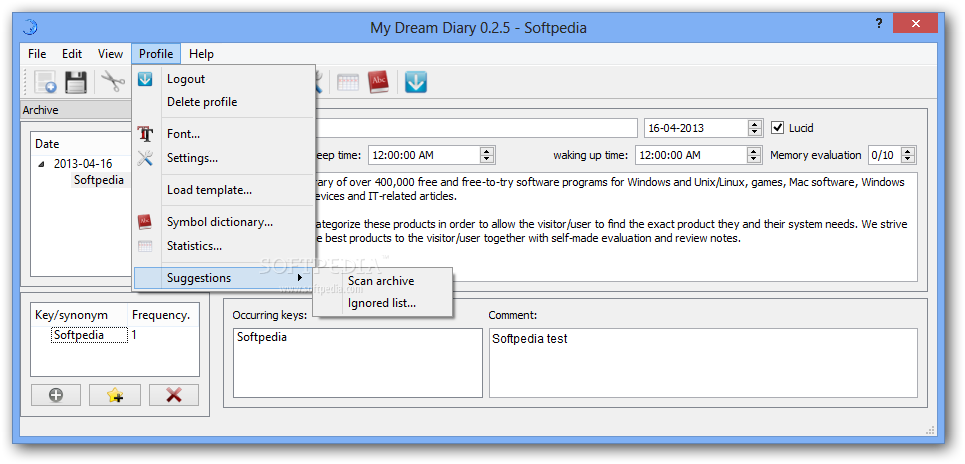Close the open Profile menu
This screenshot has height=464, width=965.
156,54
